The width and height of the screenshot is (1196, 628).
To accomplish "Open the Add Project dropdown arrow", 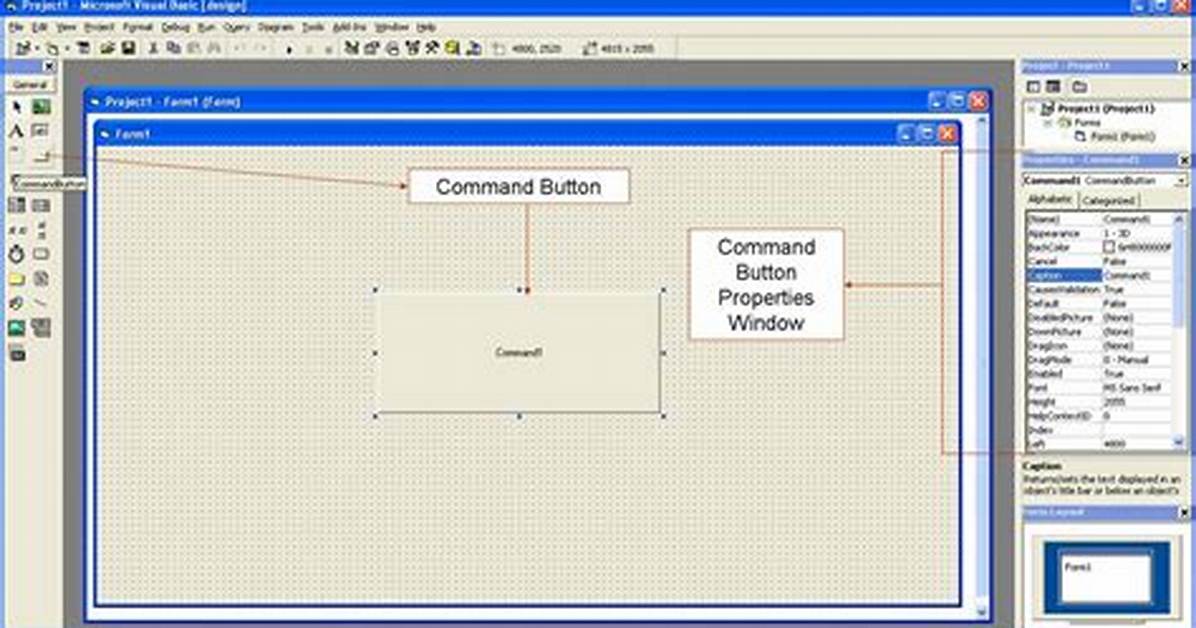I will coord(37,49).
